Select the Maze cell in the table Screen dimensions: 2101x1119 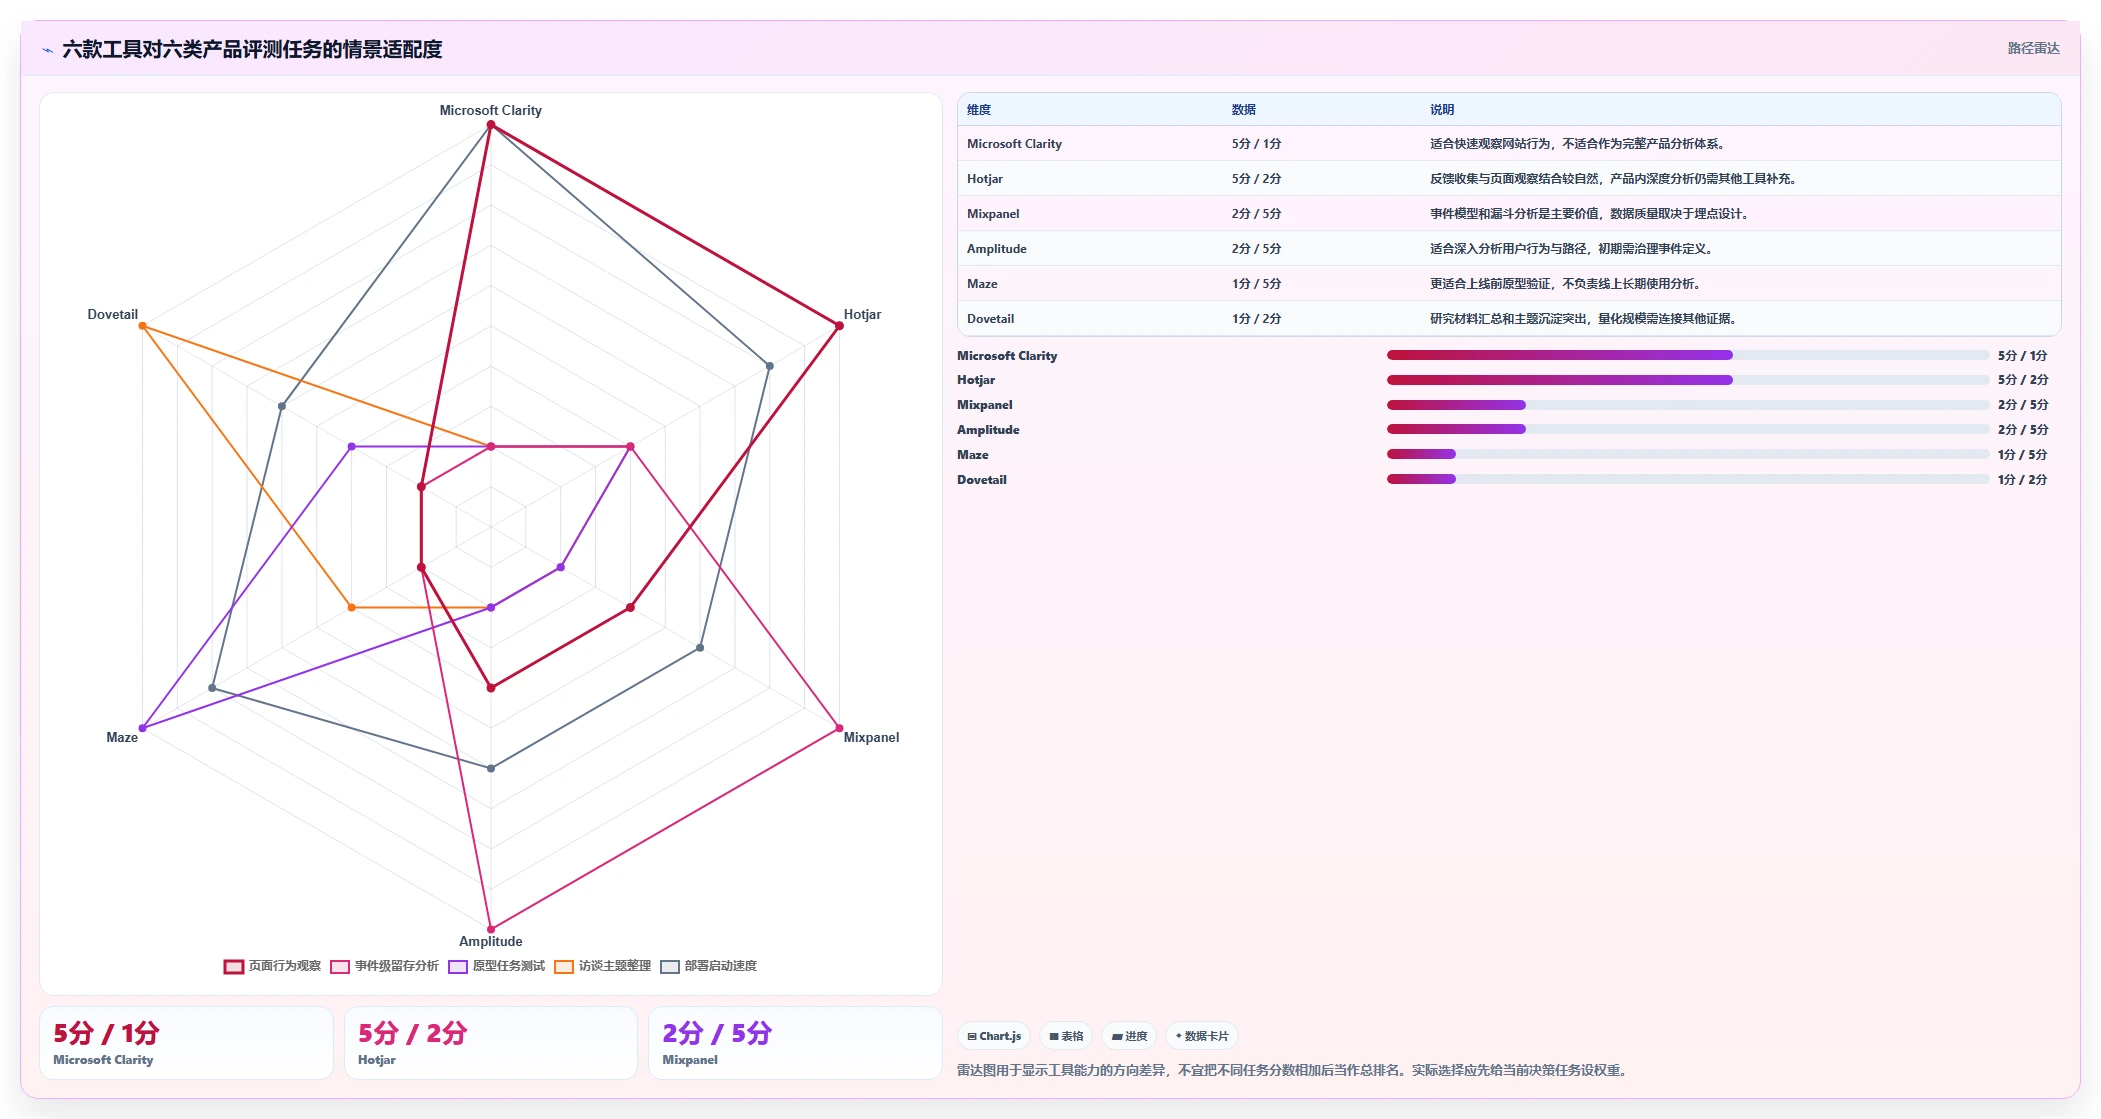click(982, 284)
